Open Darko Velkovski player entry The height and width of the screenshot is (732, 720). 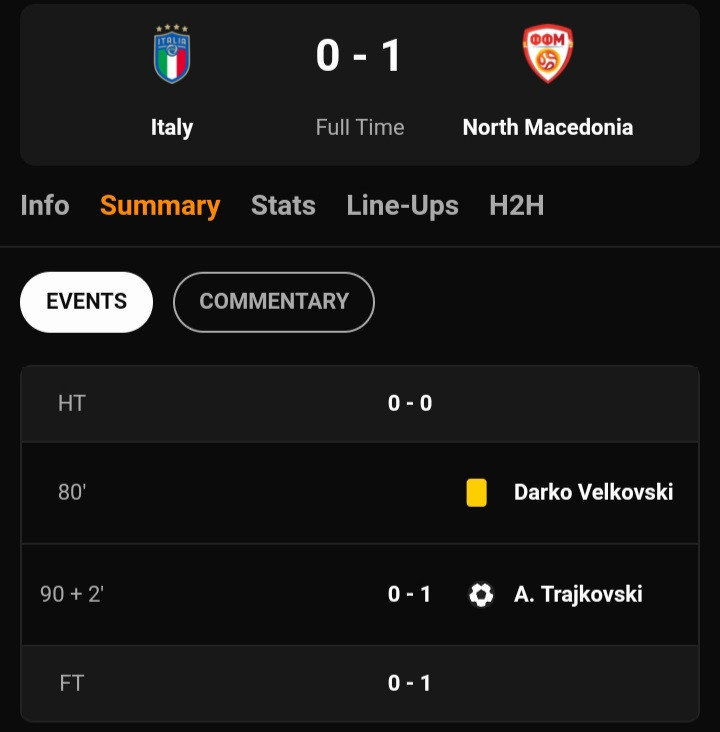(593, 492)
